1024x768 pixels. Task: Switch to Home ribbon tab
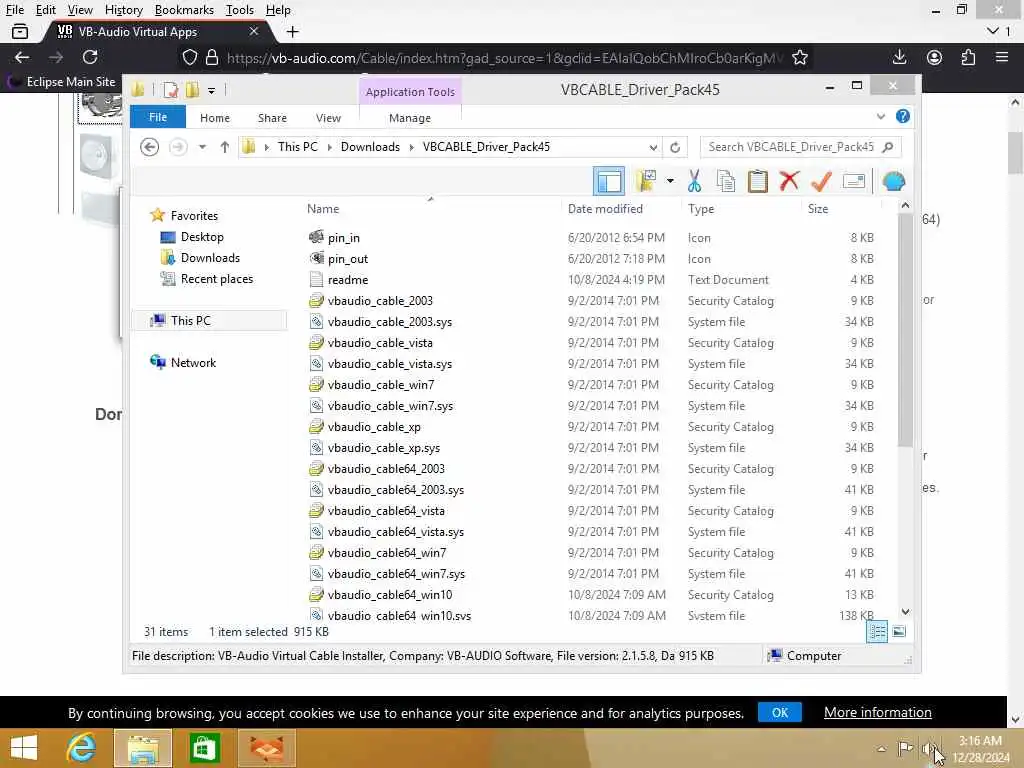pyautogui.click(x=215, y=118)
